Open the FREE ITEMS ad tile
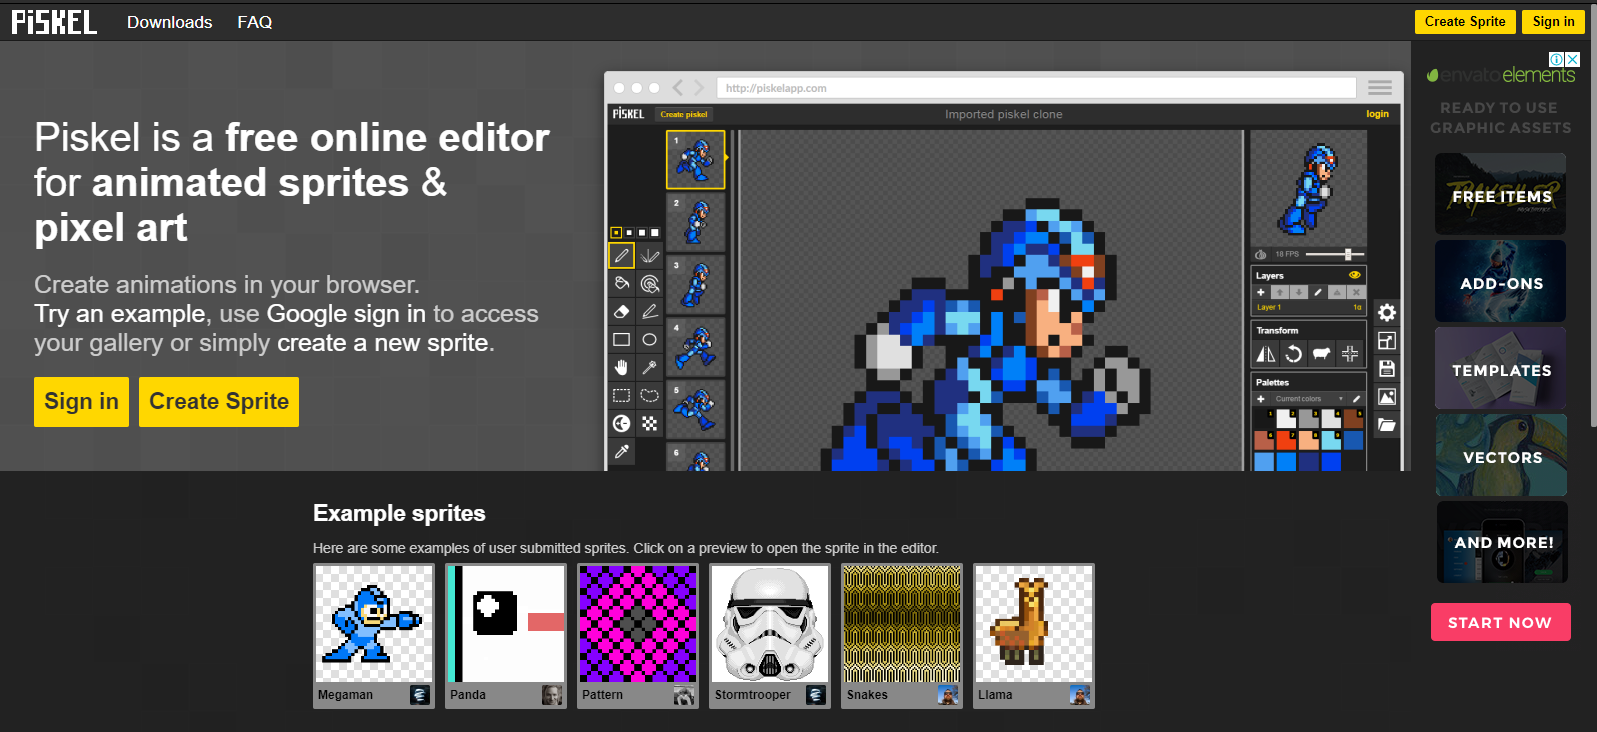Screen dimensions: 1597x732 click(1501, 194)
